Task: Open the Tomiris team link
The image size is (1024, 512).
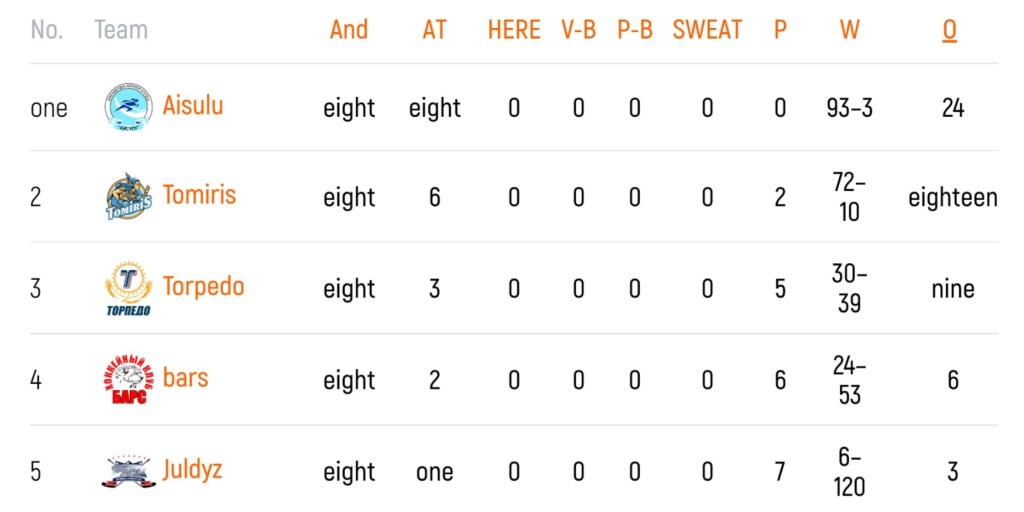Action: (x=199, y=195)
